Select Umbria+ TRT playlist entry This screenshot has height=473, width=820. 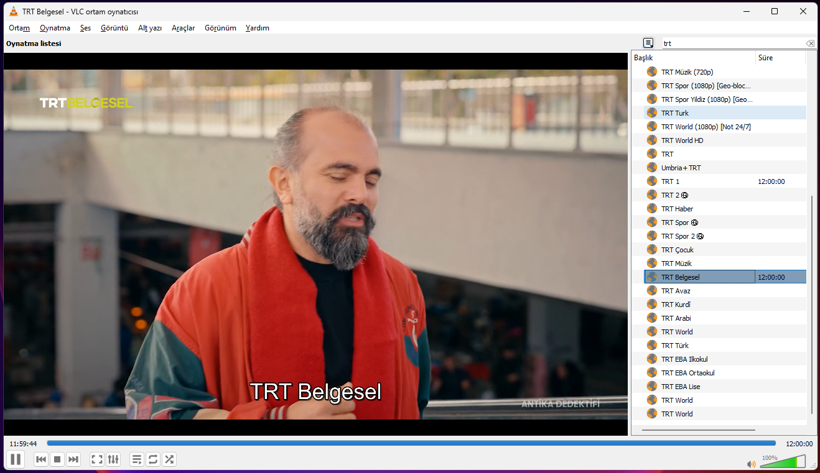(725, 167)
